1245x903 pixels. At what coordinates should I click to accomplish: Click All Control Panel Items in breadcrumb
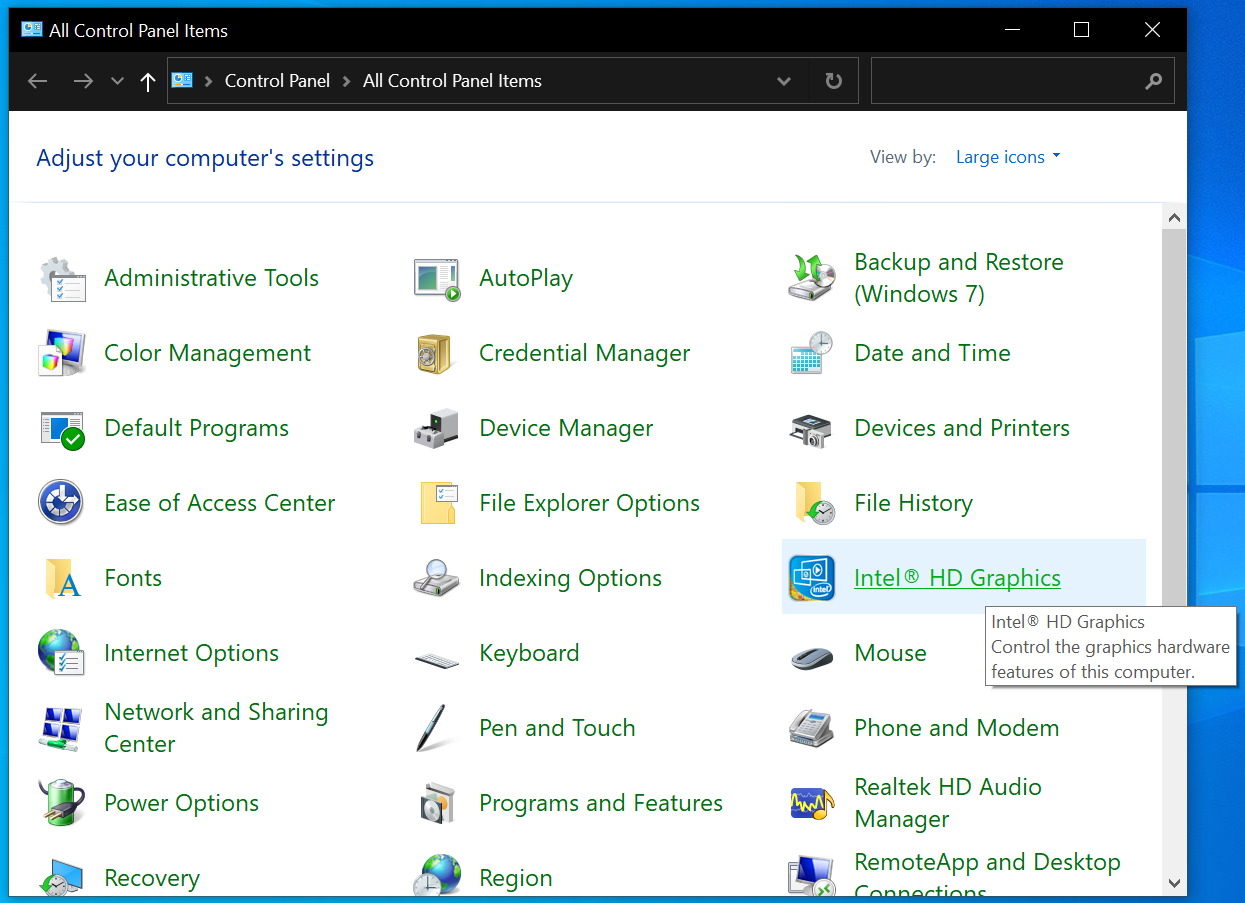click(451, 81)
